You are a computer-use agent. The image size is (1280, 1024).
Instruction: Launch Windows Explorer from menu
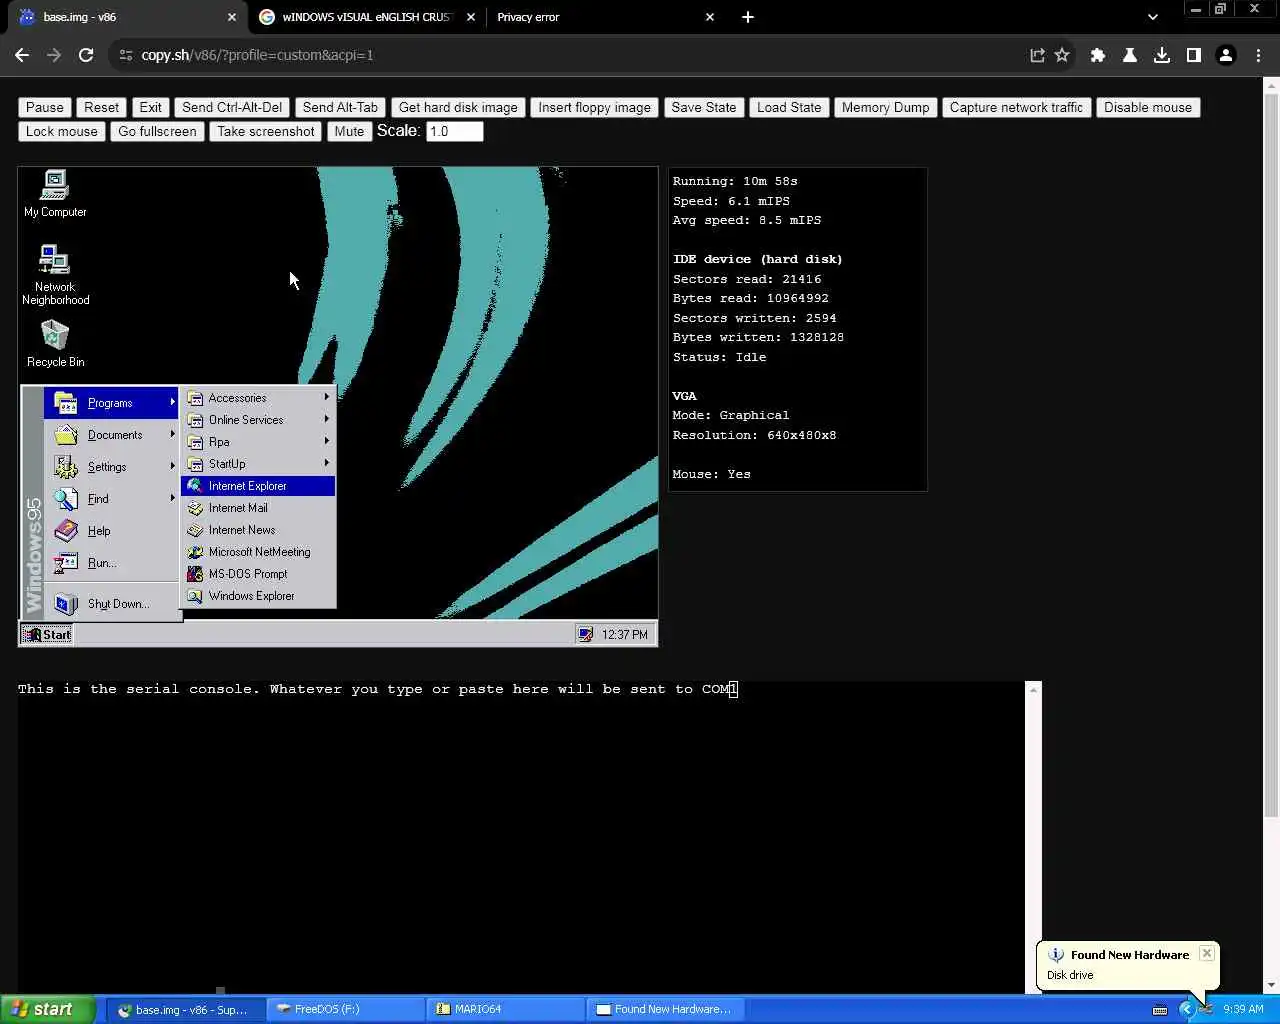tap(258, 596)
